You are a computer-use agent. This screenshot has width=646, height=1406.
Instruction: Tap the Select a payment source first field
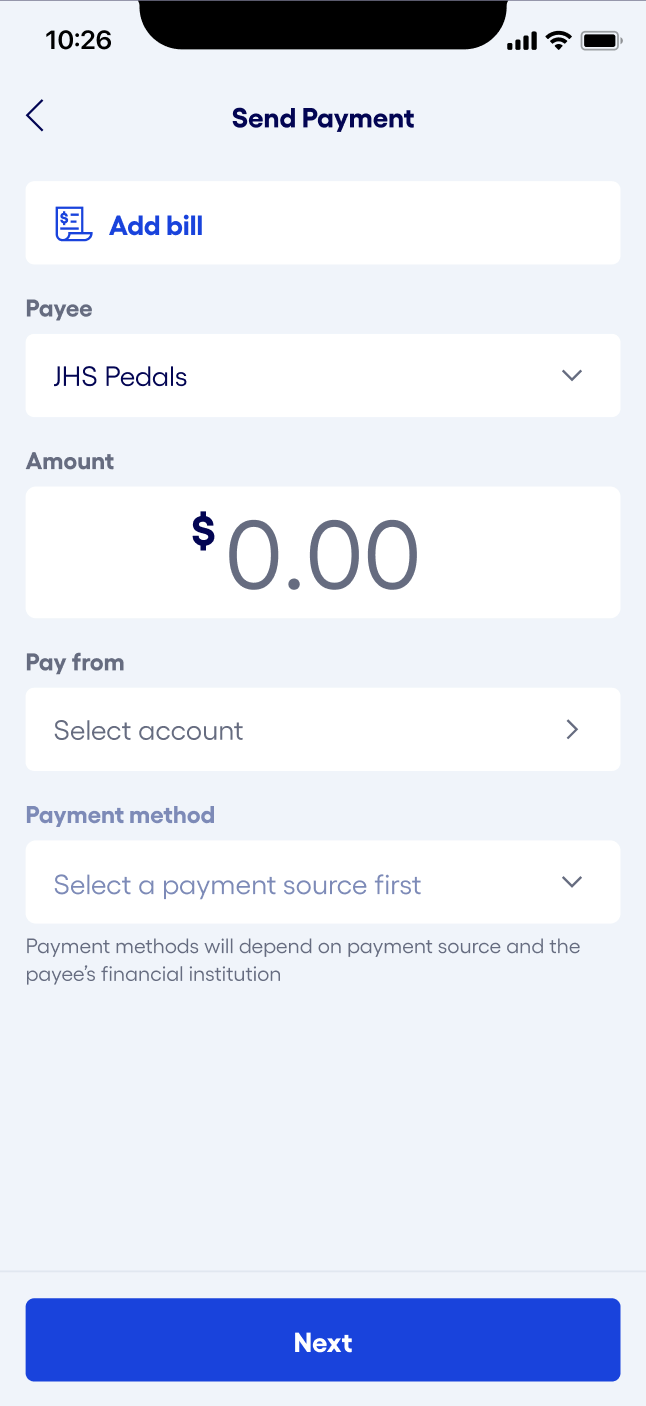(x=236, y=882)
